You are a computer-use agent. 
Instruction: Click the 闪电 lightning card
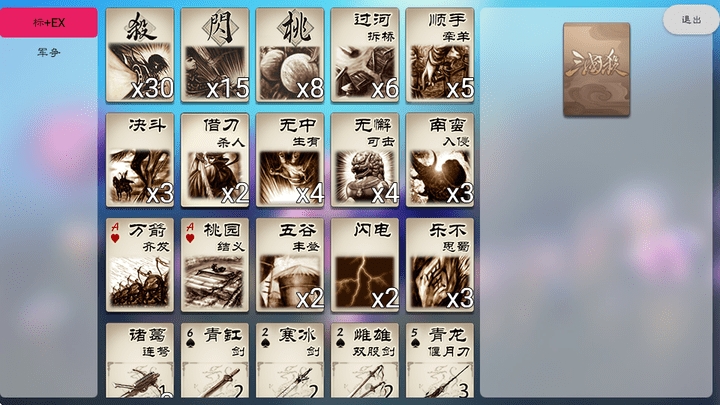365,265
